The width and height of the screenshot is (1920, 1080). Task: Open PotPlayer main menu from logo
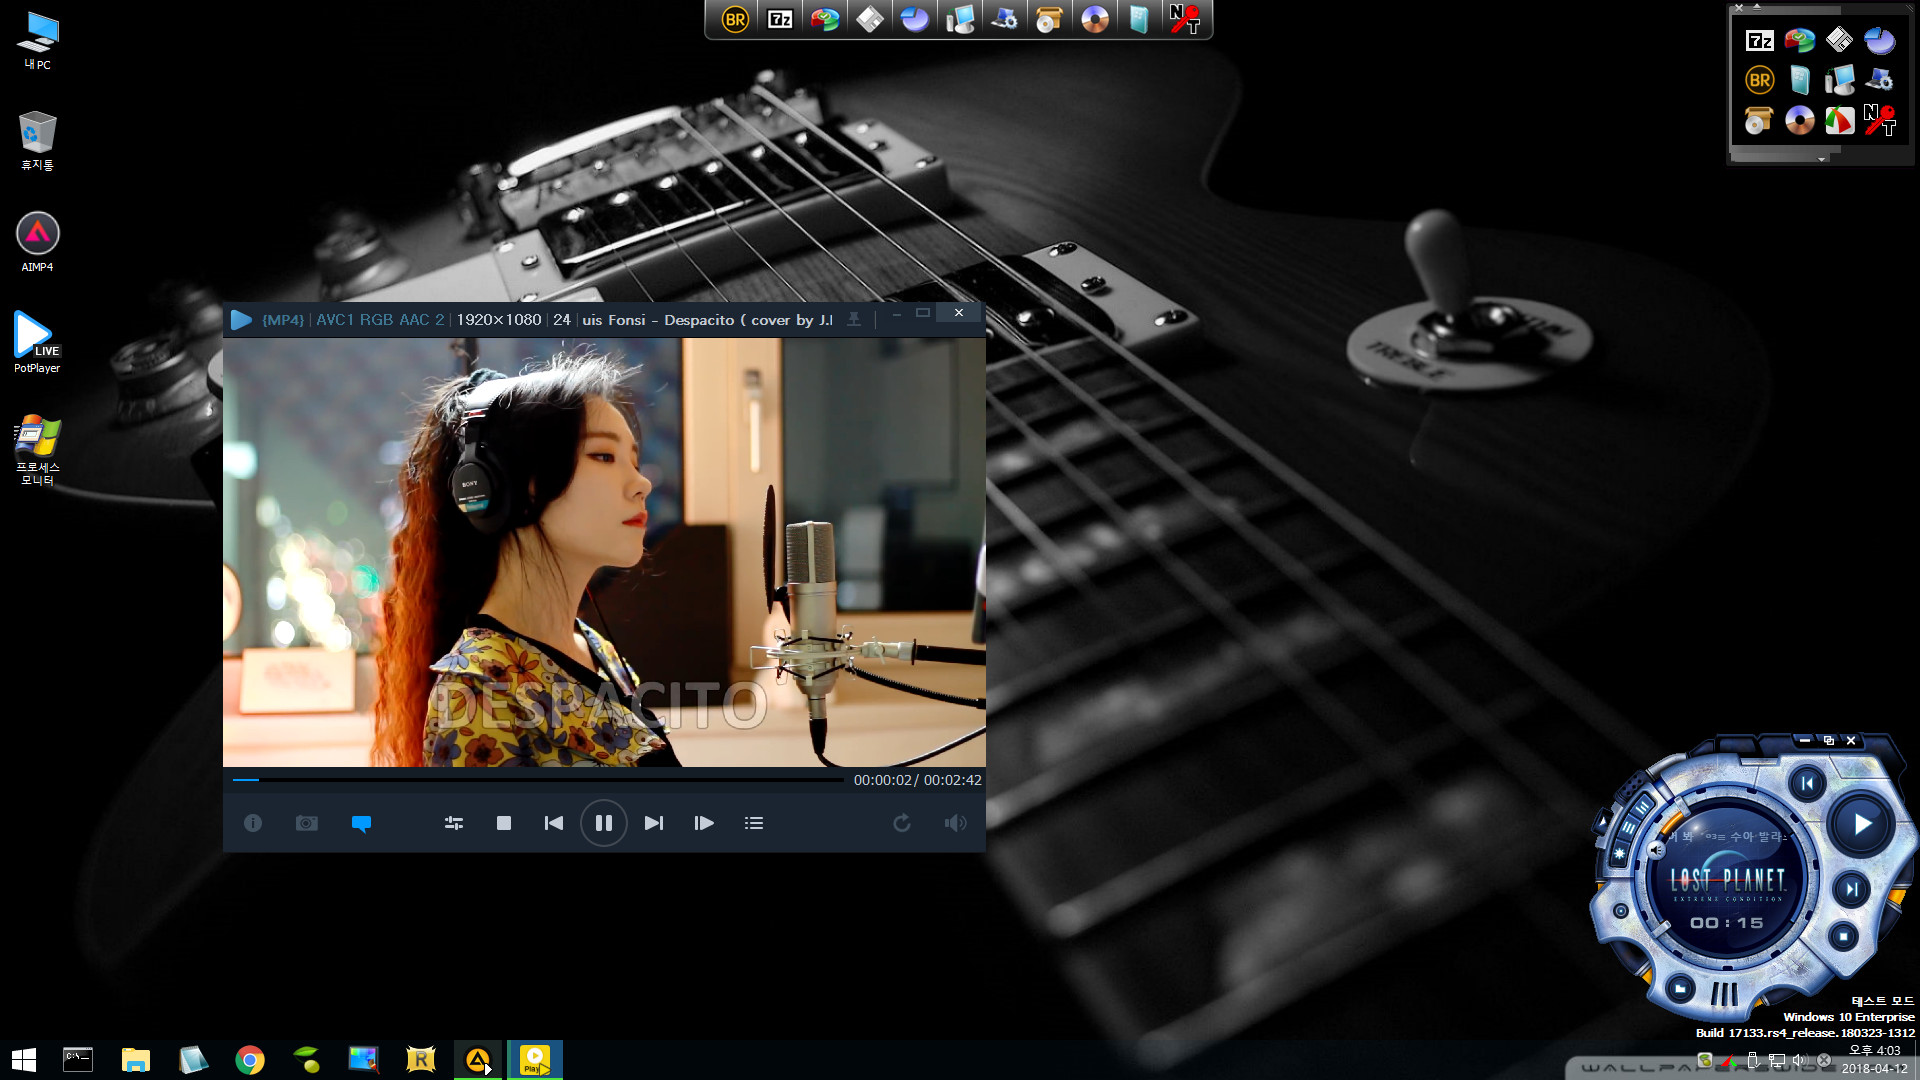point(241,320)
